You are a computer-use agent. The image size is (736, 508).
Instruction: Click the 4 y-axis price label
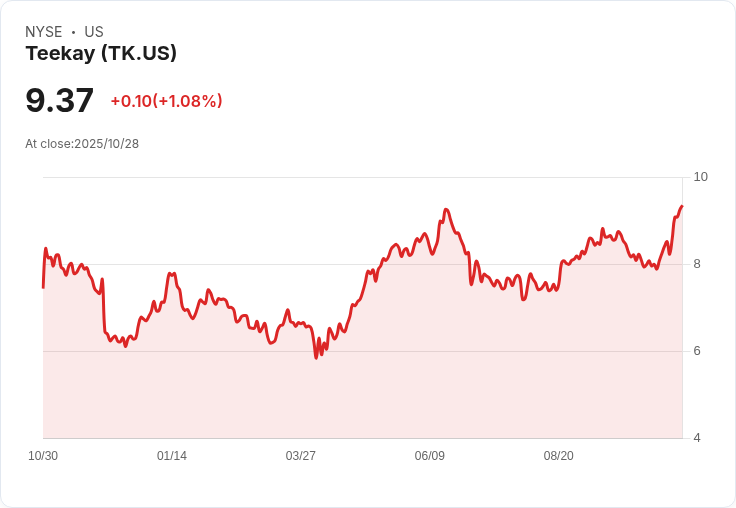(697, 438)
